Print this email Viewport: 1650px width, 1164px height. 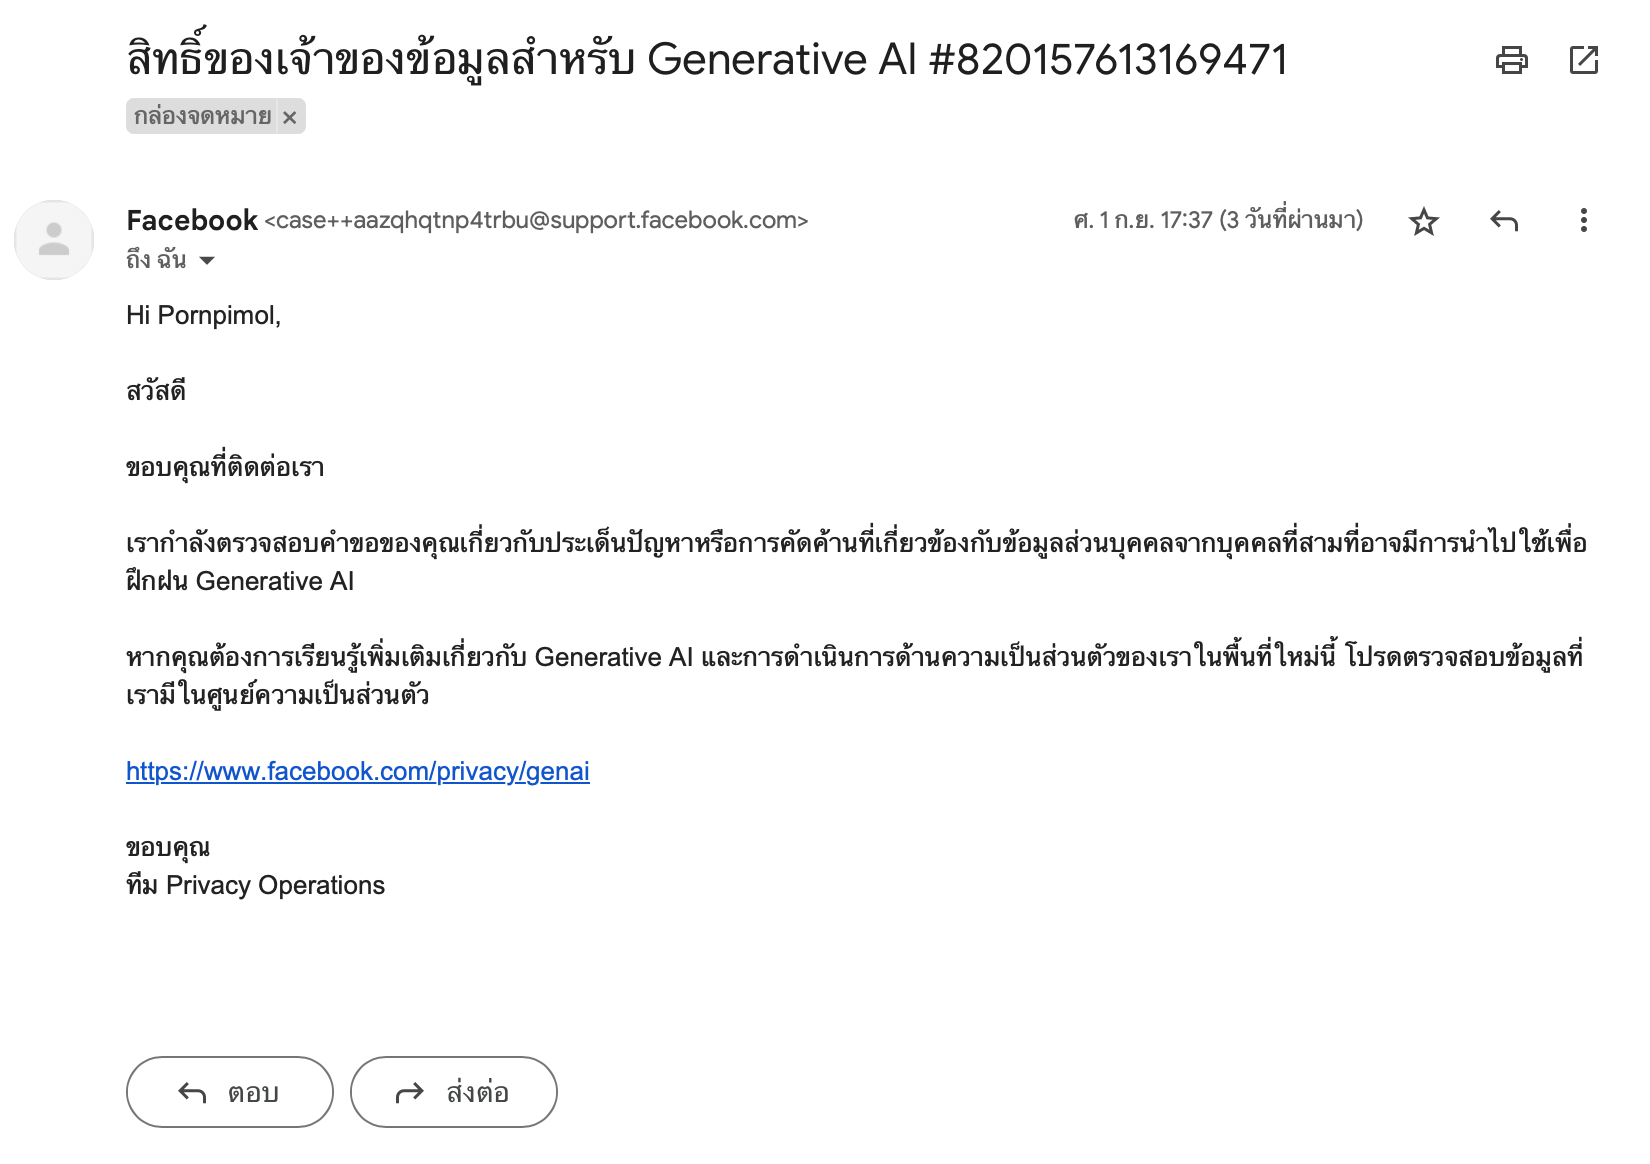(x=1511, y=60)
